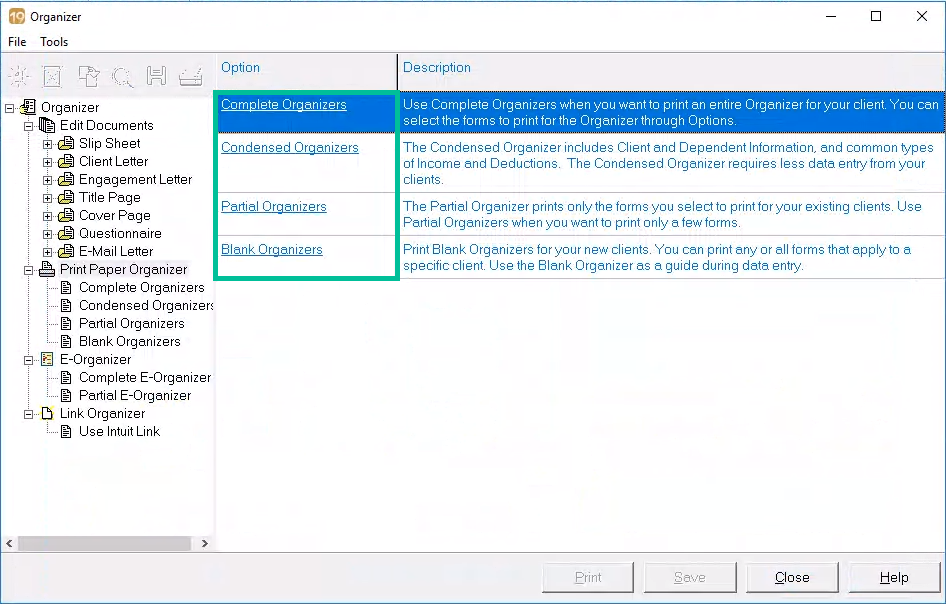Collapse the root Organizer tree node
Viewport: 946px width, 604px height.
(9, 108)
